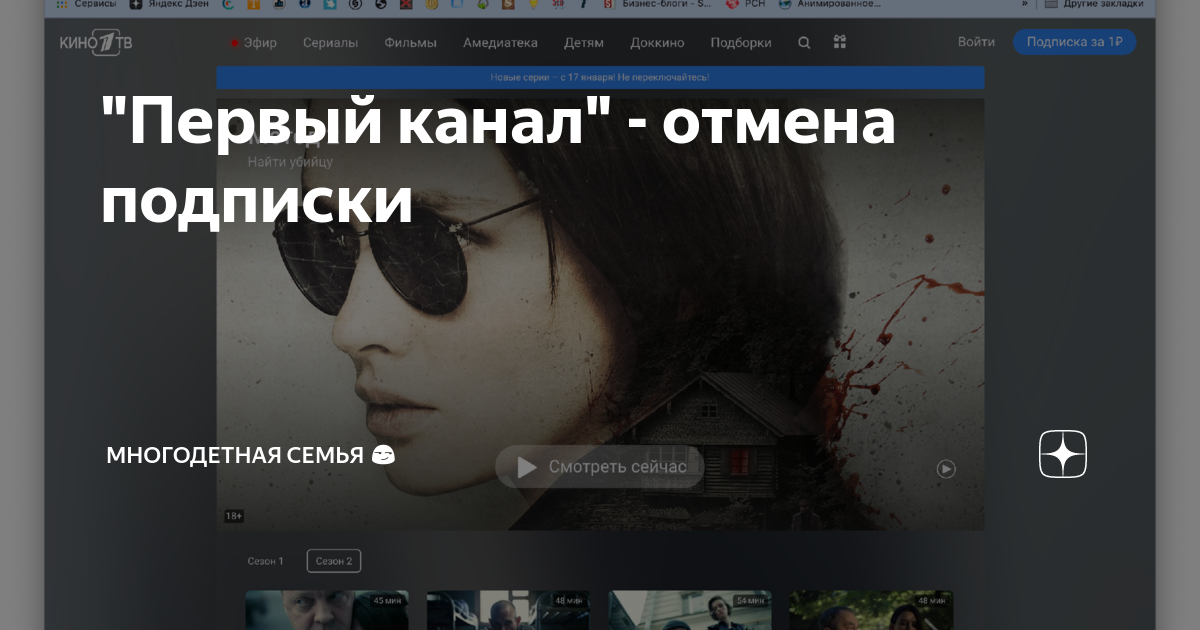Open the Сериалы menu item
Screen dimensions: 1200x630
(x=330, y=43)
